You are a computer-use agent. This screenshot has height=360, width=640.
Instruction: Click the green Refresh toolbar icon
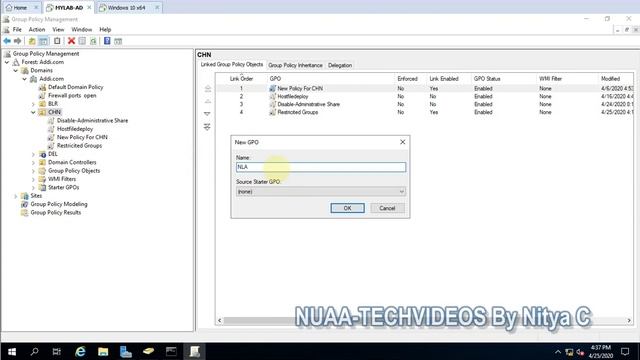(93, 41)
